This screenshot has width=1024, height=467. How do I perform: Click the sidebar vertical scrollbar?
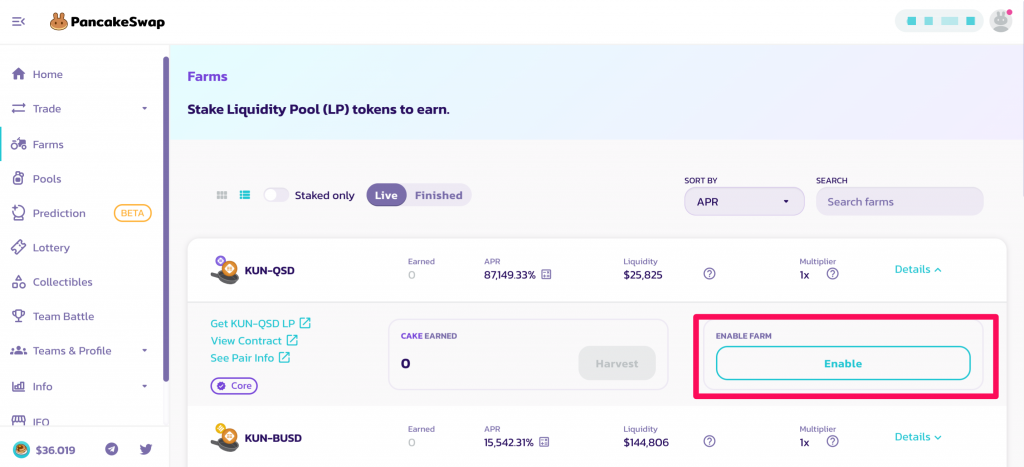(166, 219)
